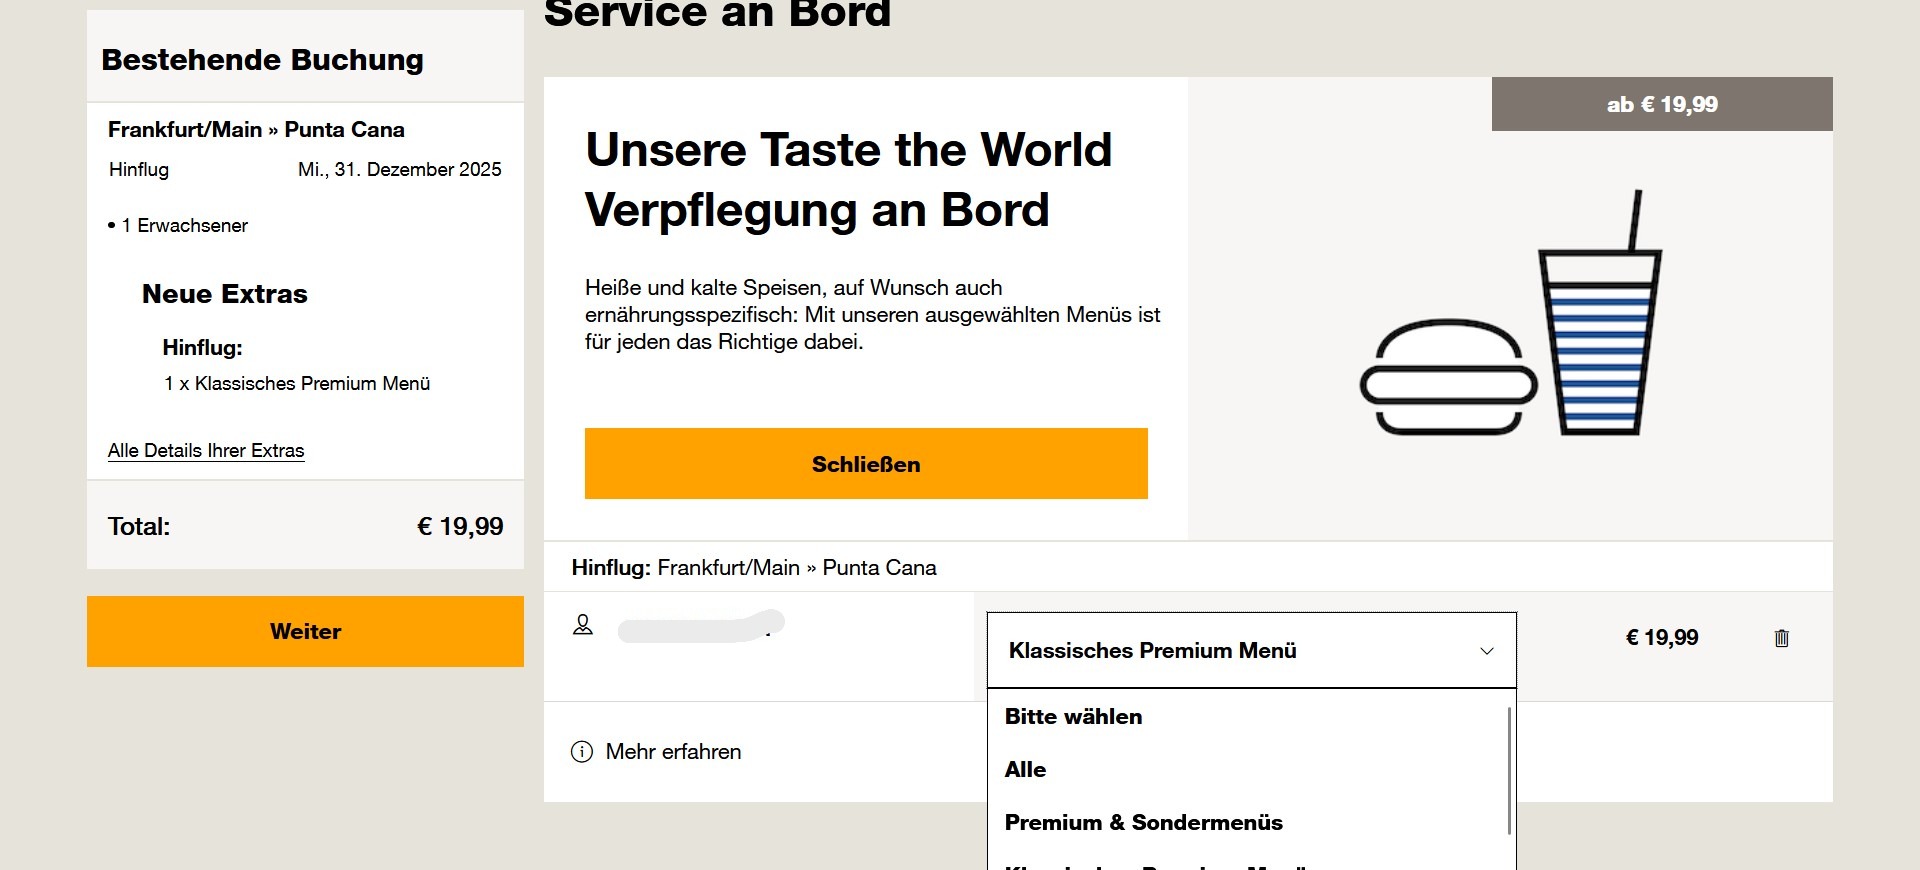Click the info icon beside Mehr erfahren

[582, 752]
